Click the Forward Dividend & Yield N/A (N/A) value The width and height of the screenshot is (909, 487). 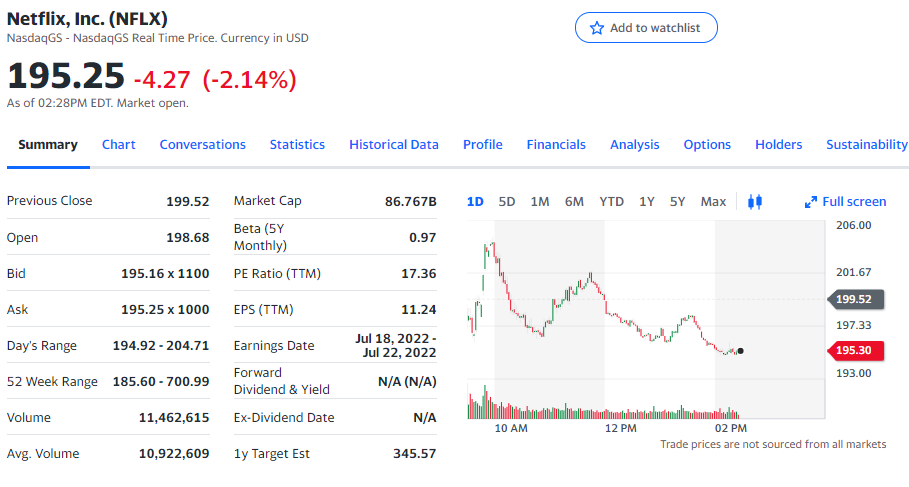click(x=407, y=381)
